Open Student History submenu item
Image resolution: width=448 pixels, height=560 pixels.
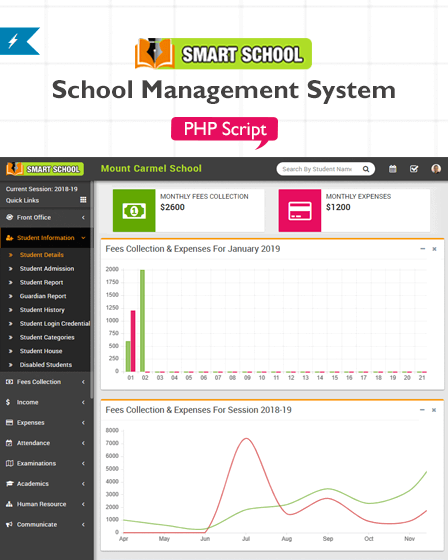pos(42,310)
